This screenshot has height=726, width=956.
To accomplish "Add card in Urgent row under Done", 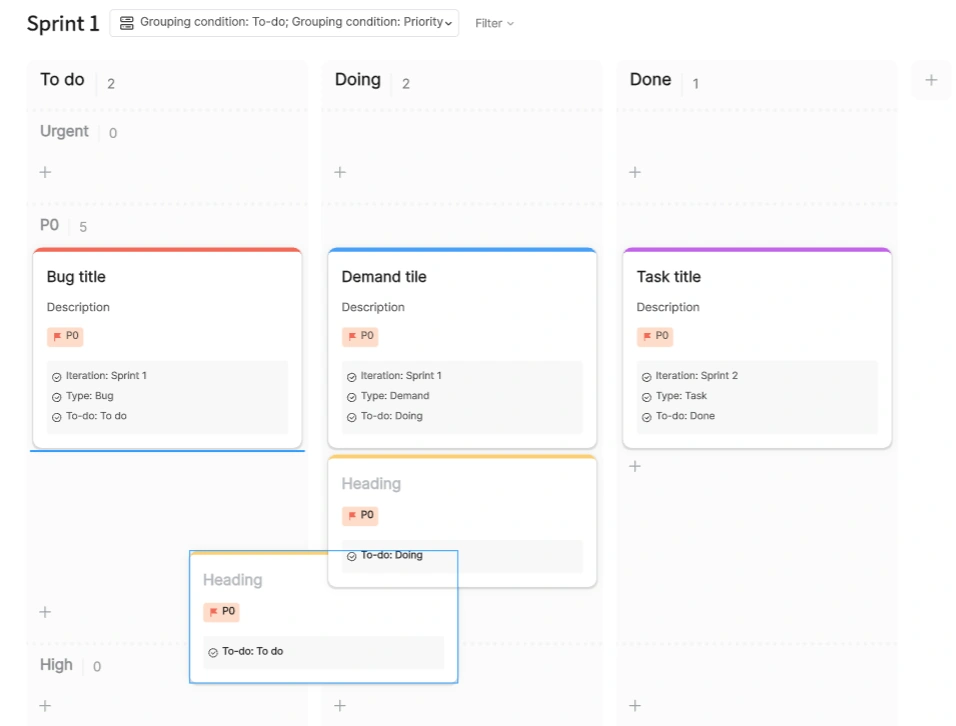I will pos(635,173).
